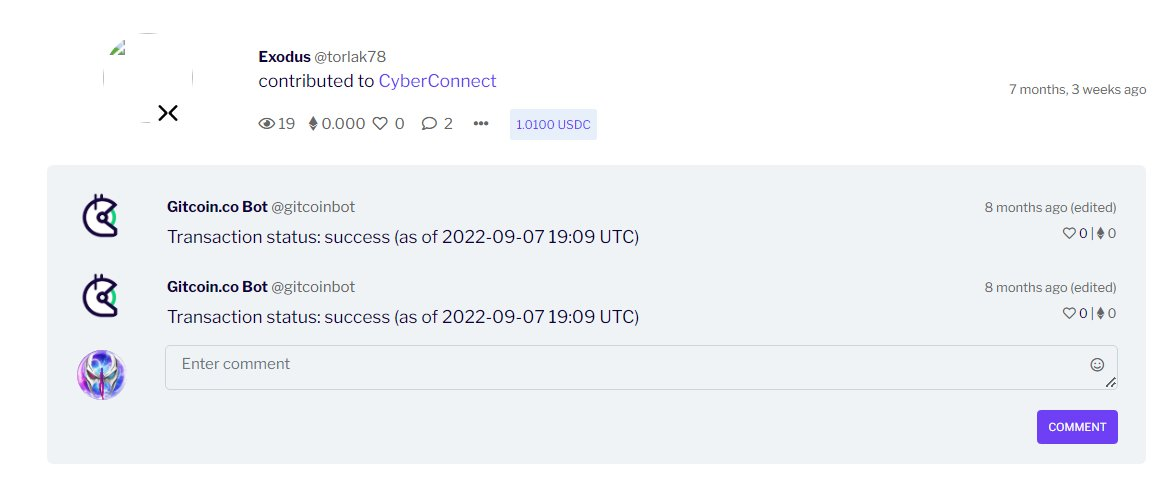The height and width of the screenshot is (482, 1175).
Task: Open Exodus user profile name
Action: pos(284,57)
